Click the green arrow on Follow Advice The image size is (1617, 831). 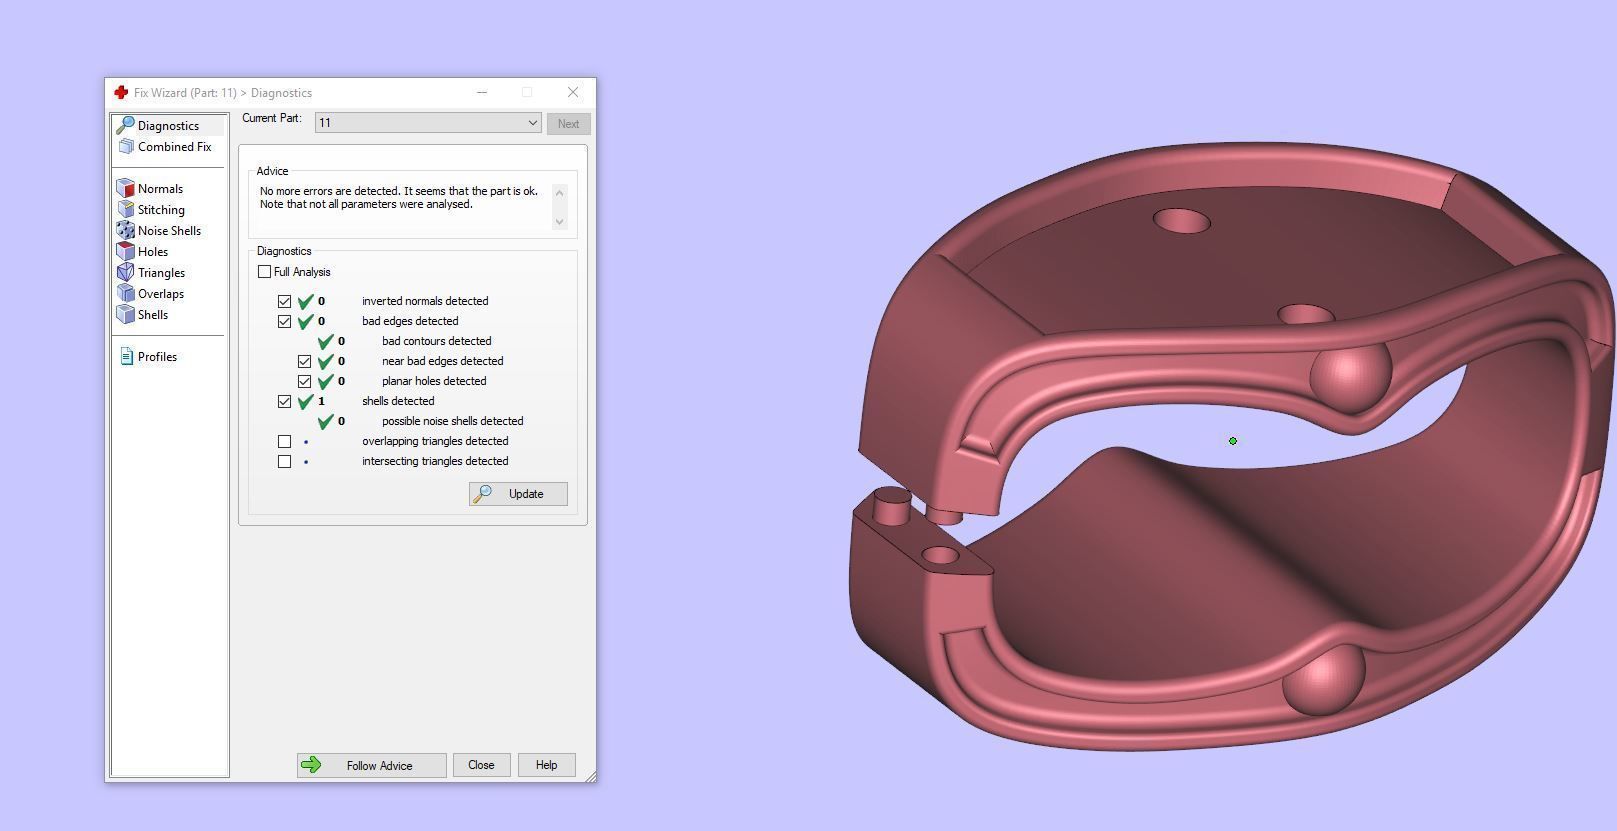(311, 765)
